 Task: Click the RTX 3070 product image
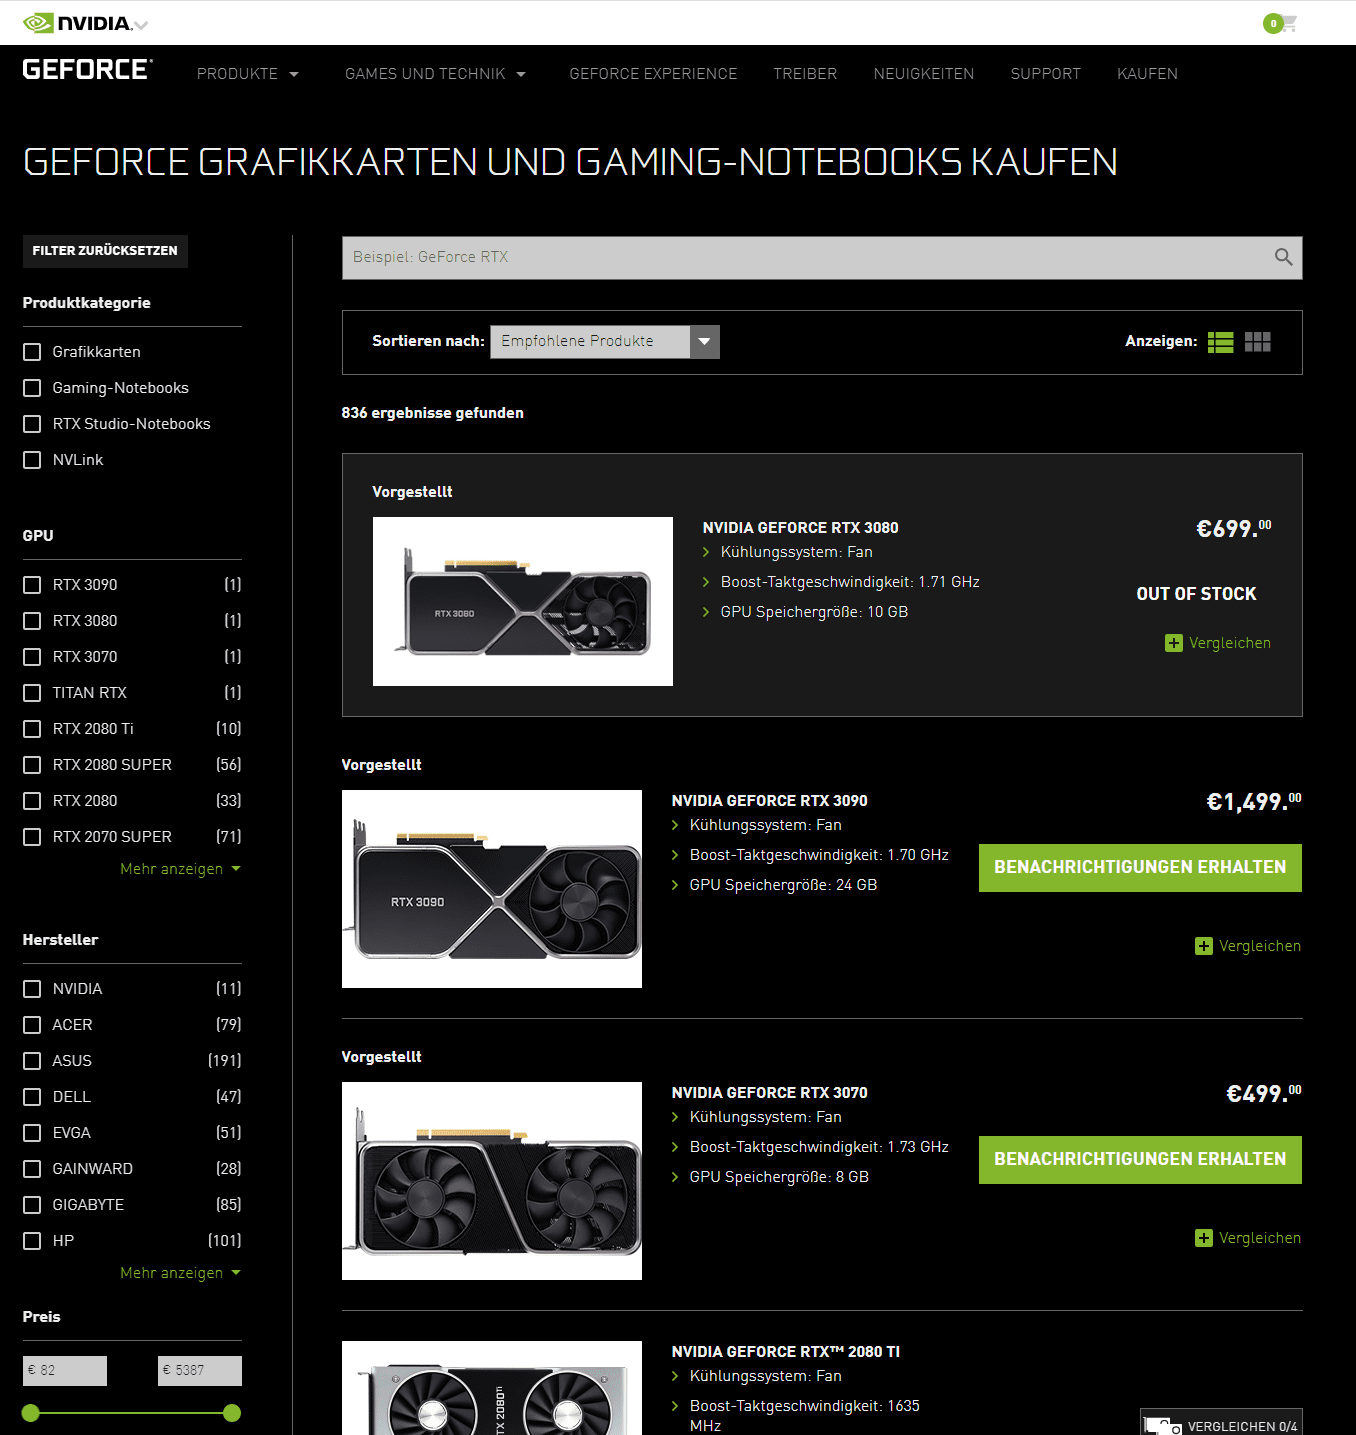click(x=492, y=1181)
